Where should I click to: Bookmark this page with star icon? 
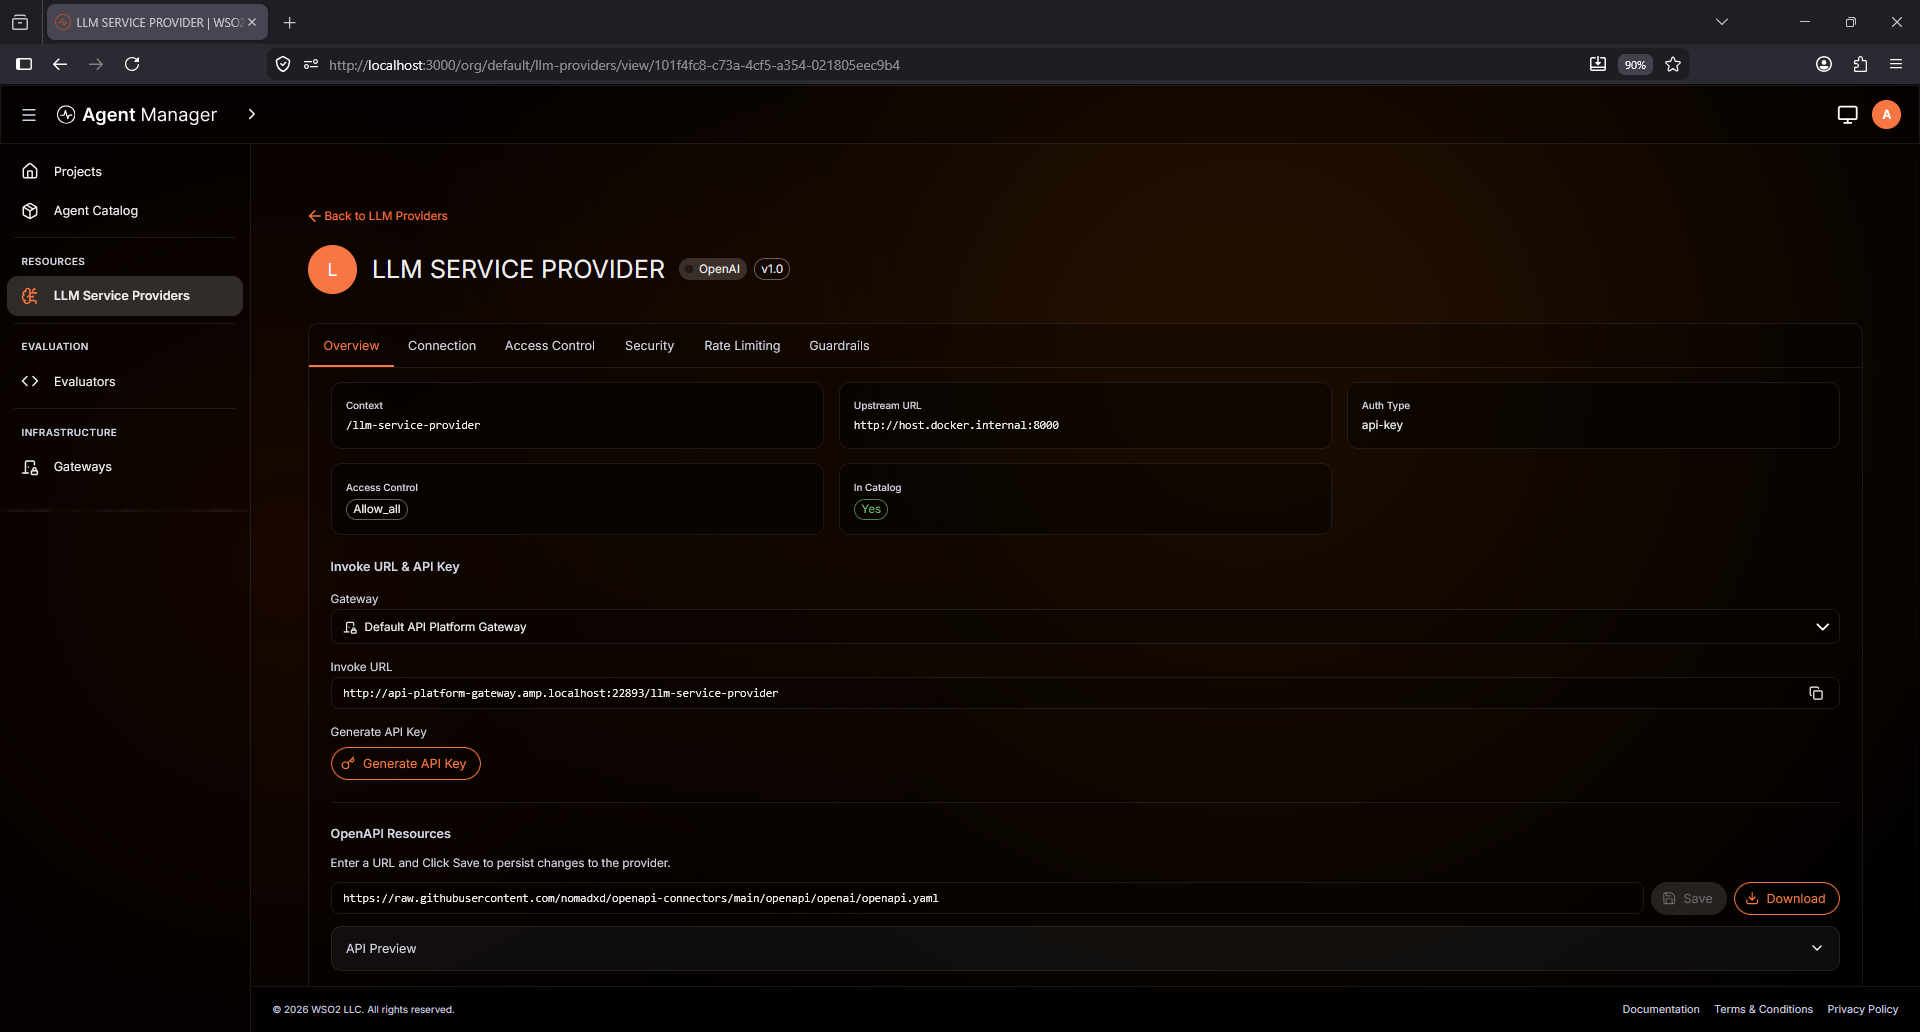(1673, 65)
